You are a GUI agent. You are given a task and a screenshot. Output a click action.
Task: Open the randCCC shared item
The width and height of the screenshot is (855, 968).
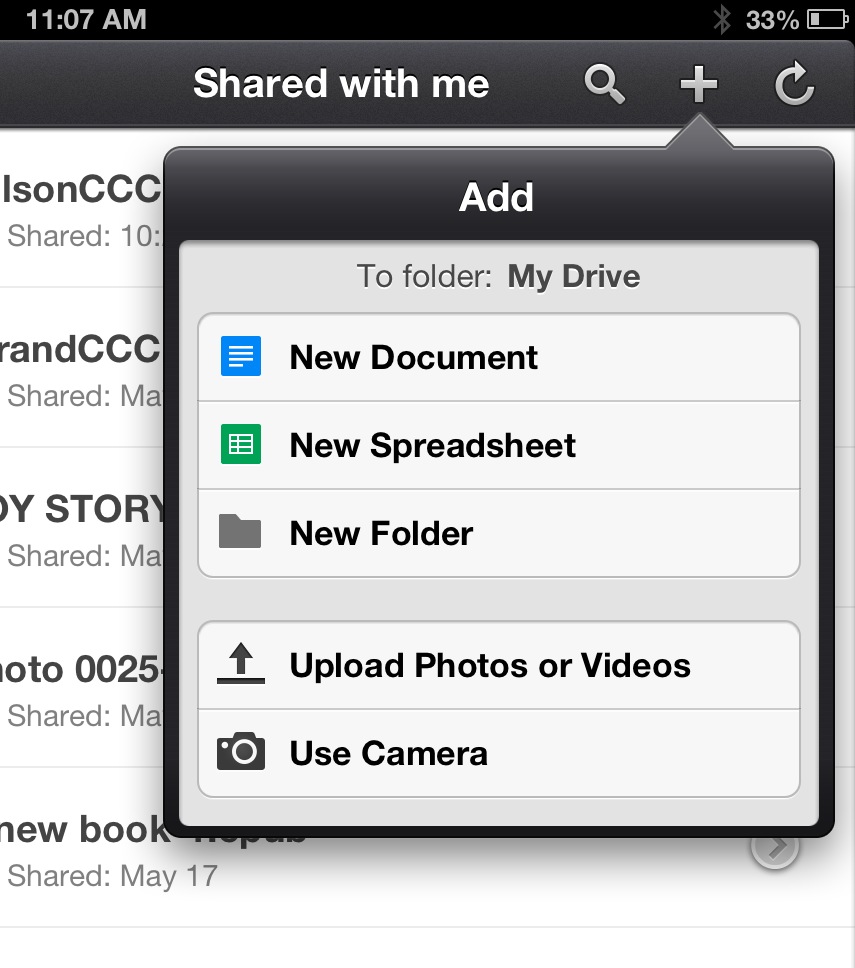81,368
